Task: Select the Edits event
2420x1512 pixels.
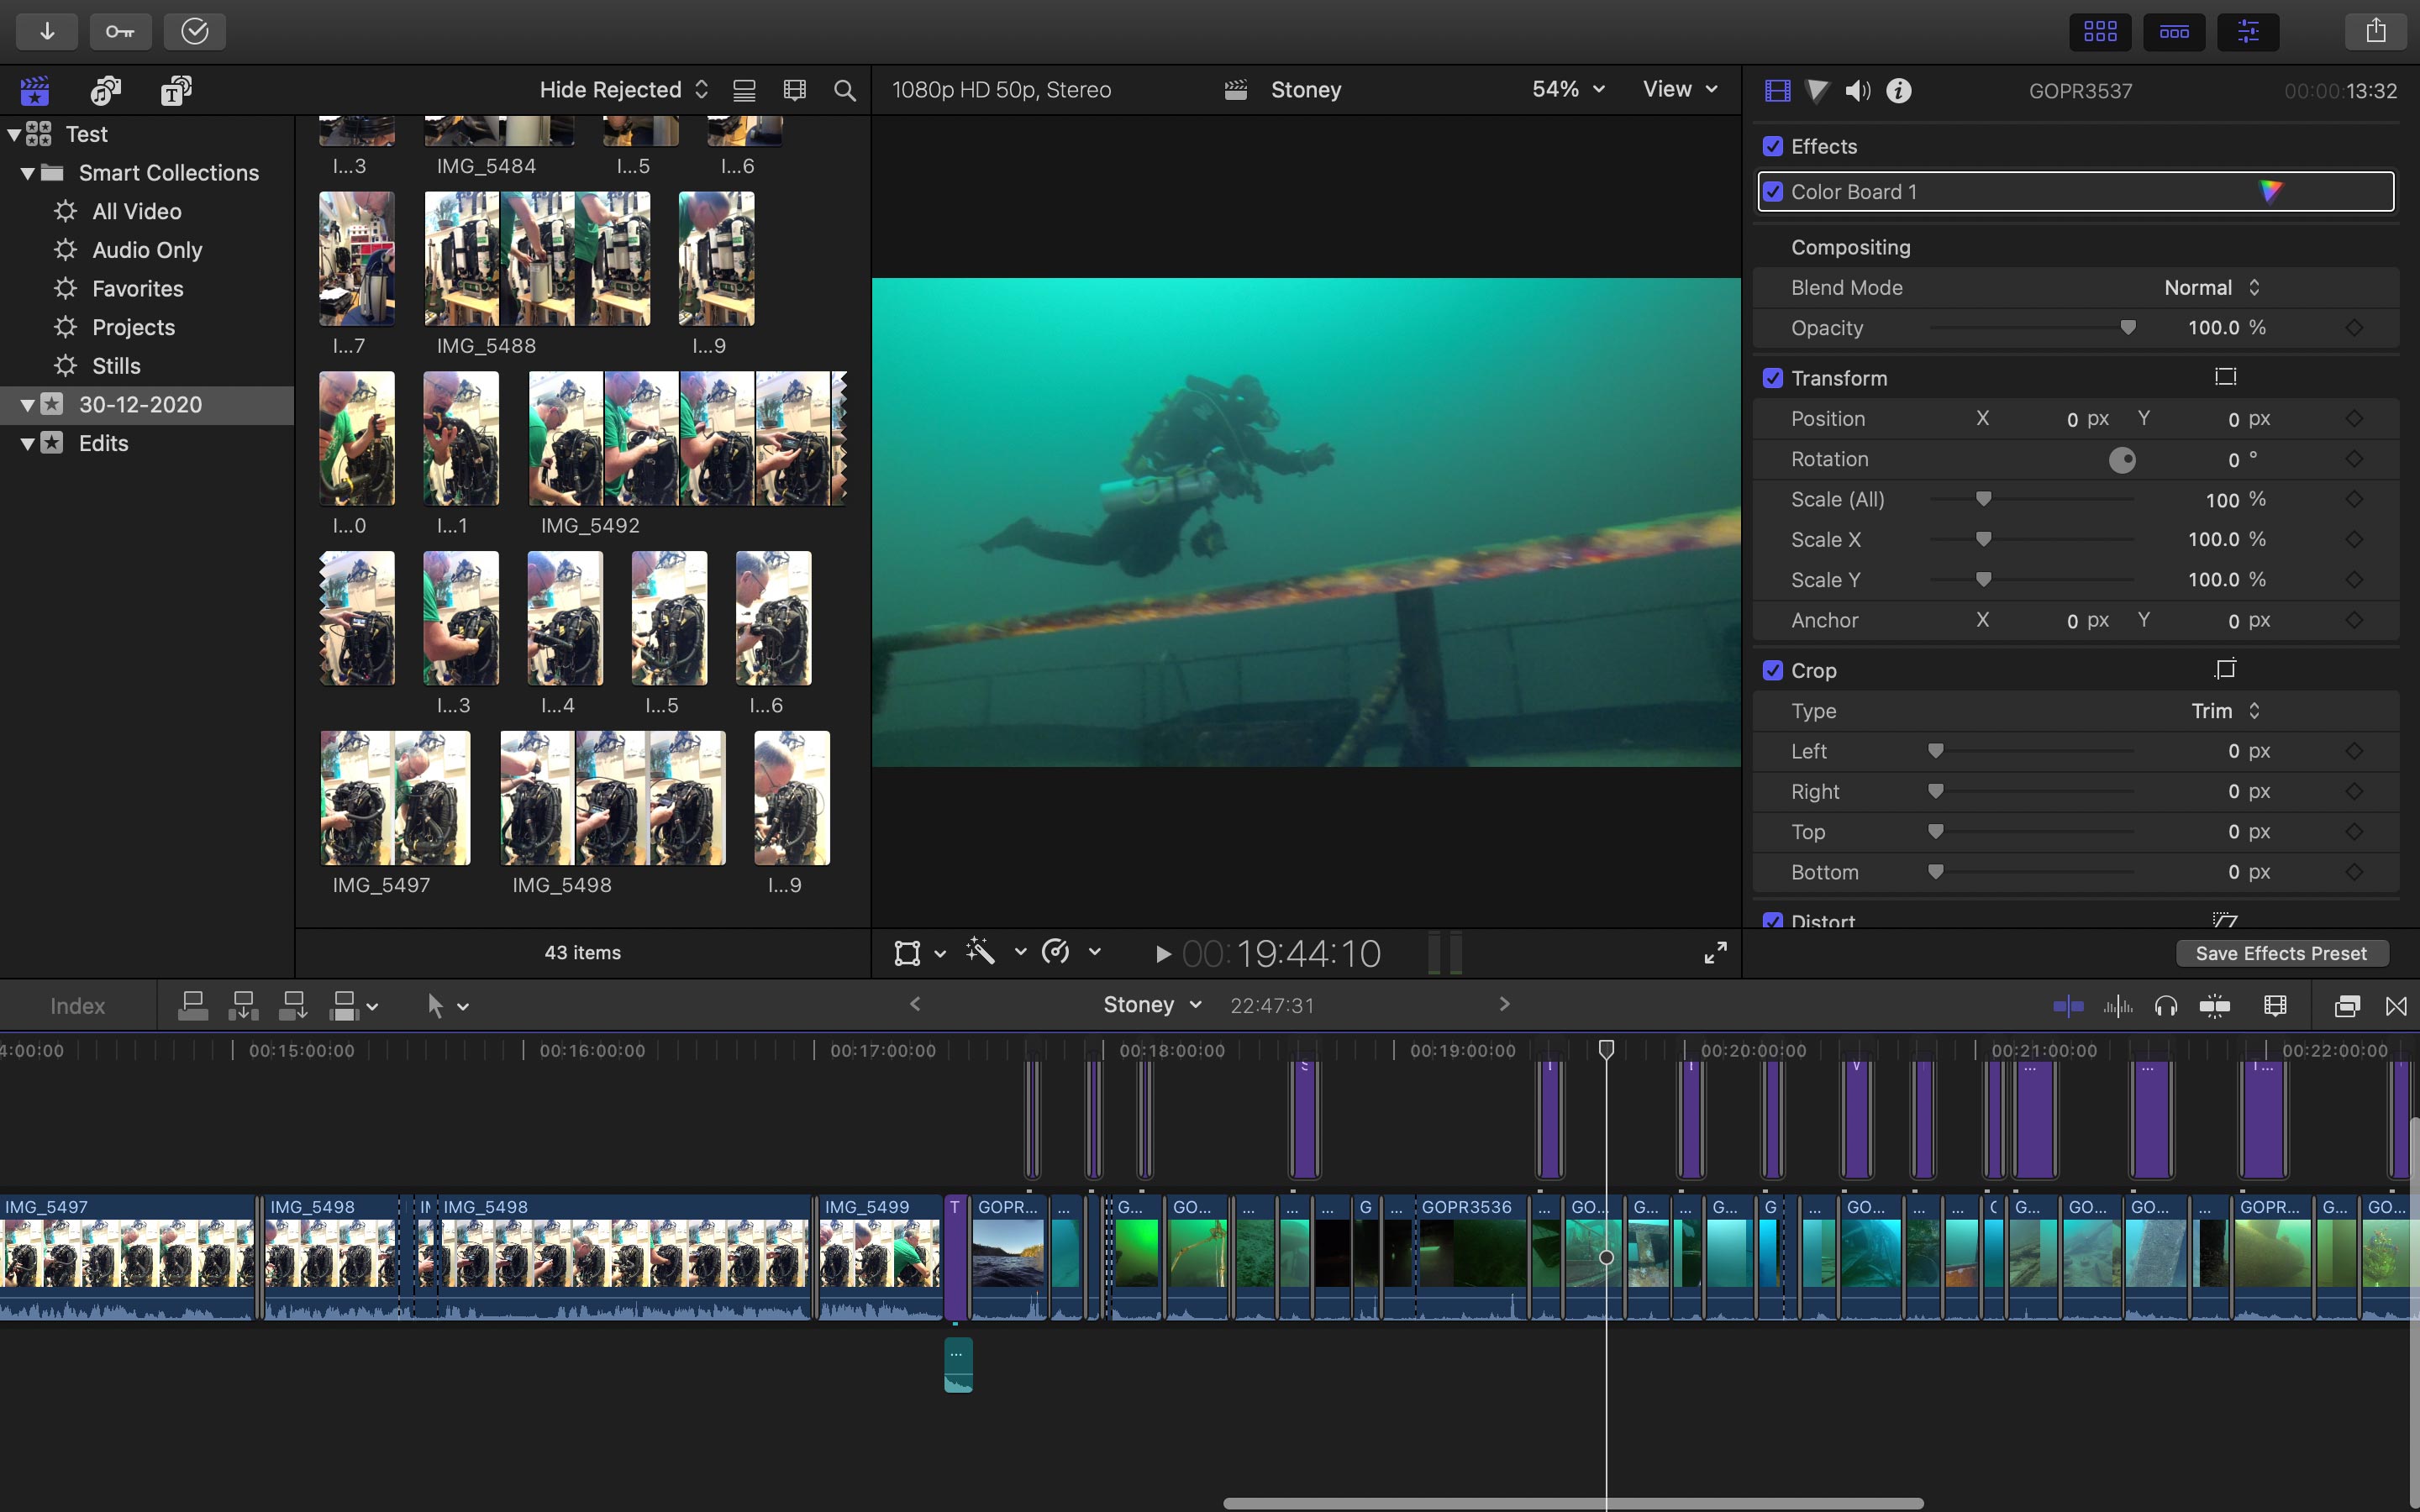Action: click(x=103, y=443)
